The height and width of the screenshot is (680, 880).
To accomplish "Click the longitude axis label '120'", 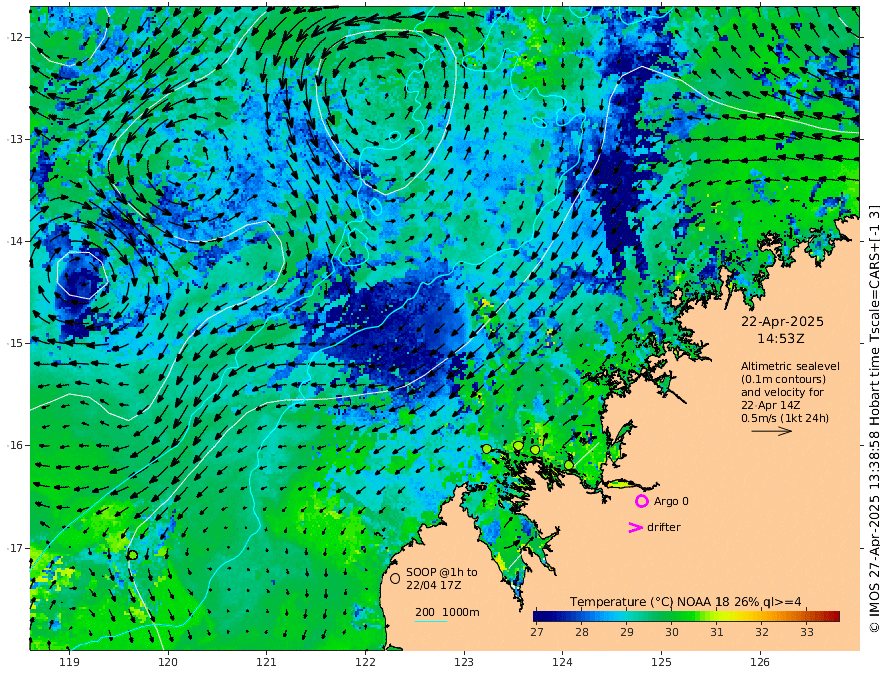I will pyautogui.click(x=168, y=663).
